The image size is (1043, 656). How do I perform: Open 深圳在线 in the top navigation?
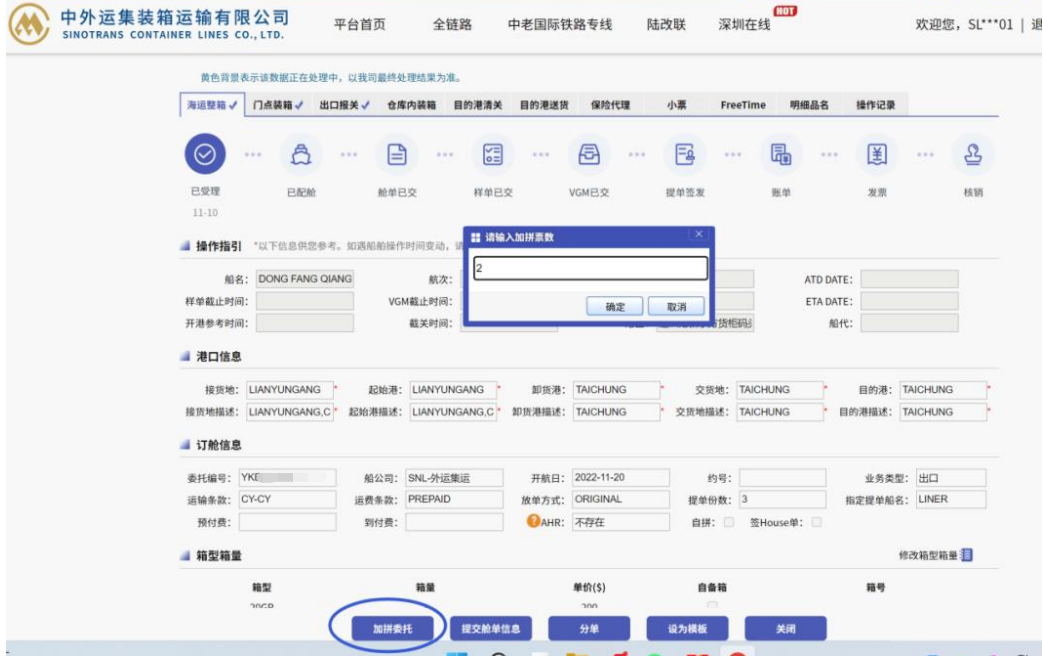pyautogui.click(x=744, y=25)
